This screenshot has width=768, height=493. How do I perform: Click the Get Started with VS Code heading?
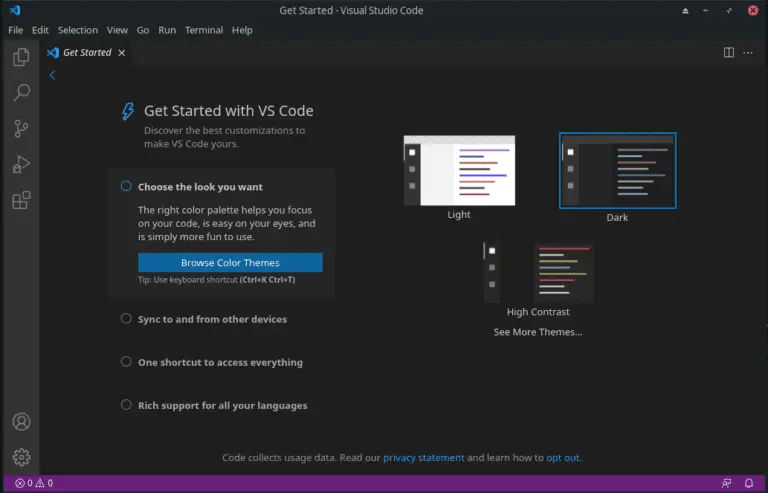point(229,111)
